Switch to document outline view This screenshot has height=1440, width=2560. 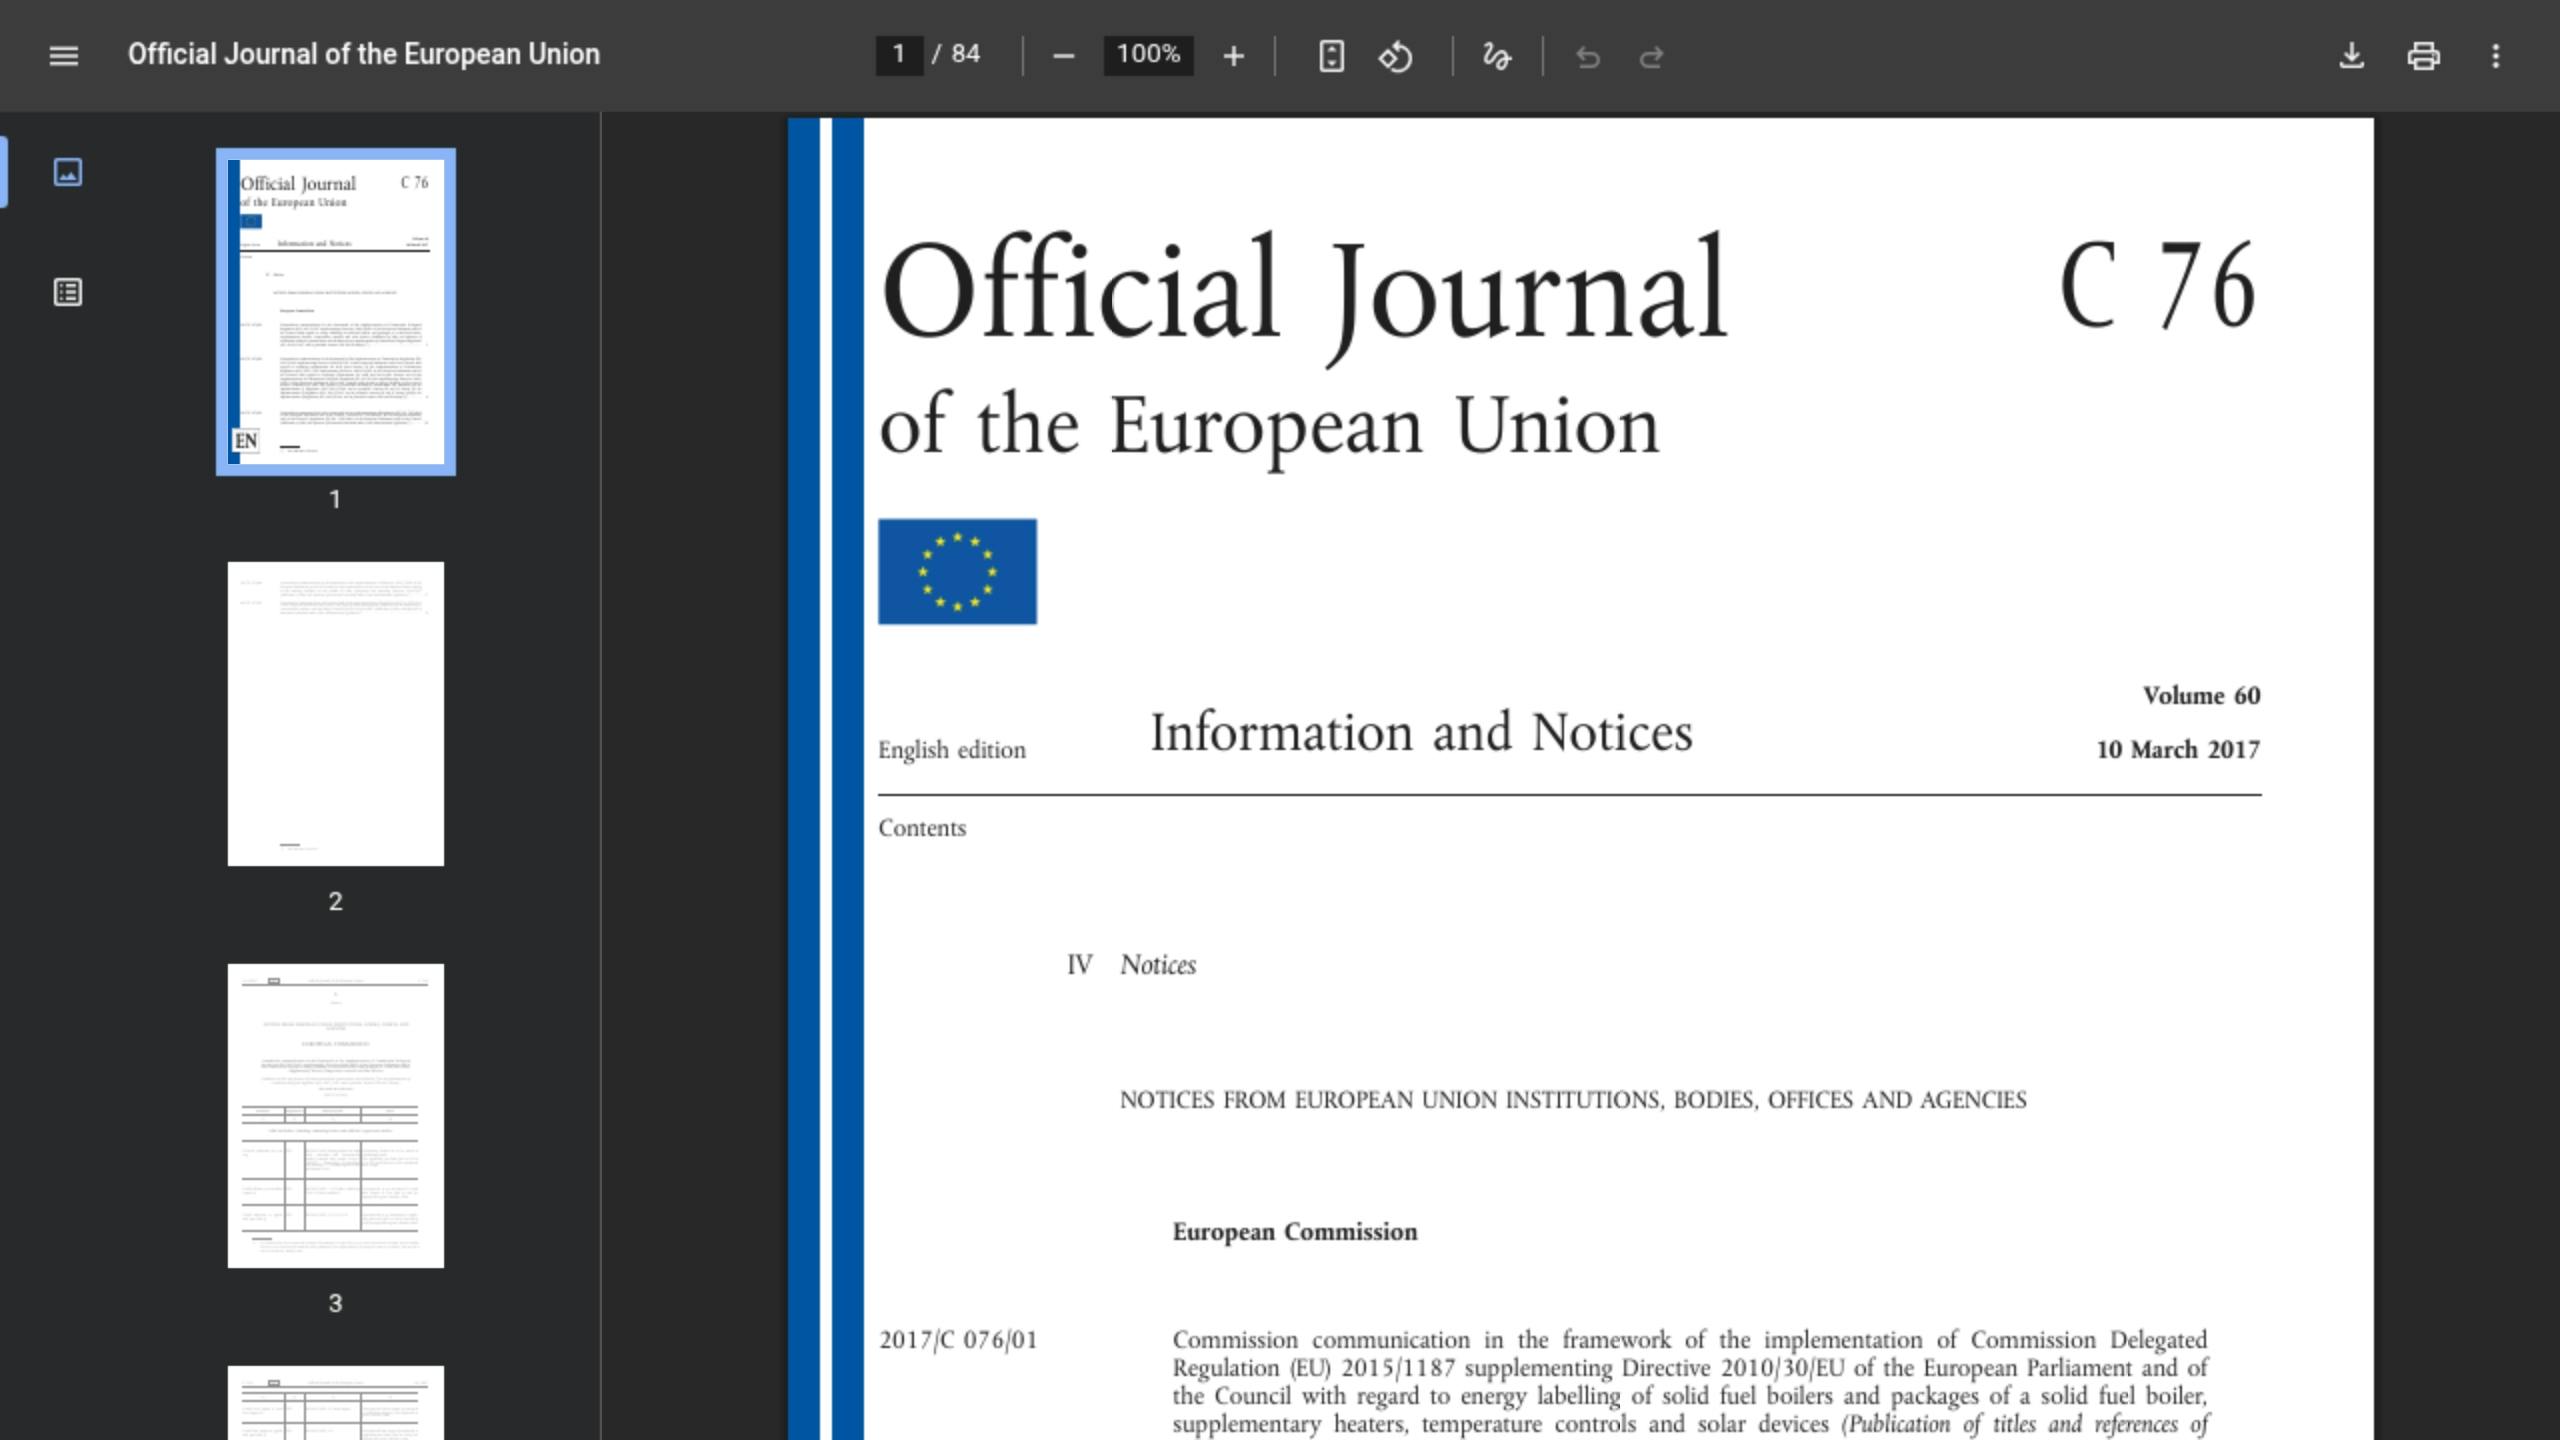[x=67, y=292]
